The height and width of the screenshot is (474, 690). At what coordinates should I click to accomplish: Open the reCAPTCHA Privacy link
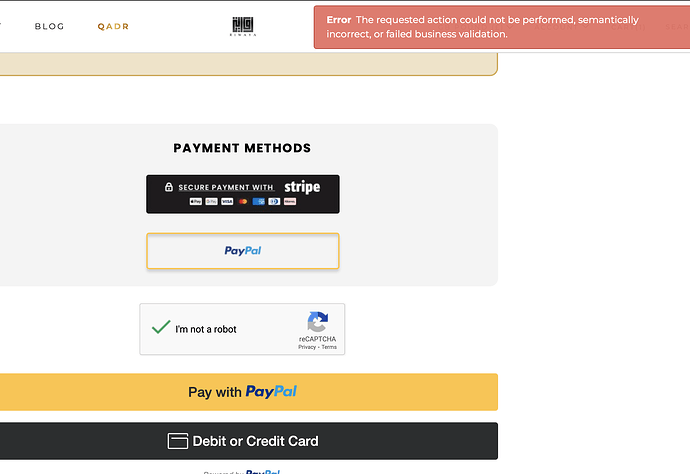click(x=307, y=347)
